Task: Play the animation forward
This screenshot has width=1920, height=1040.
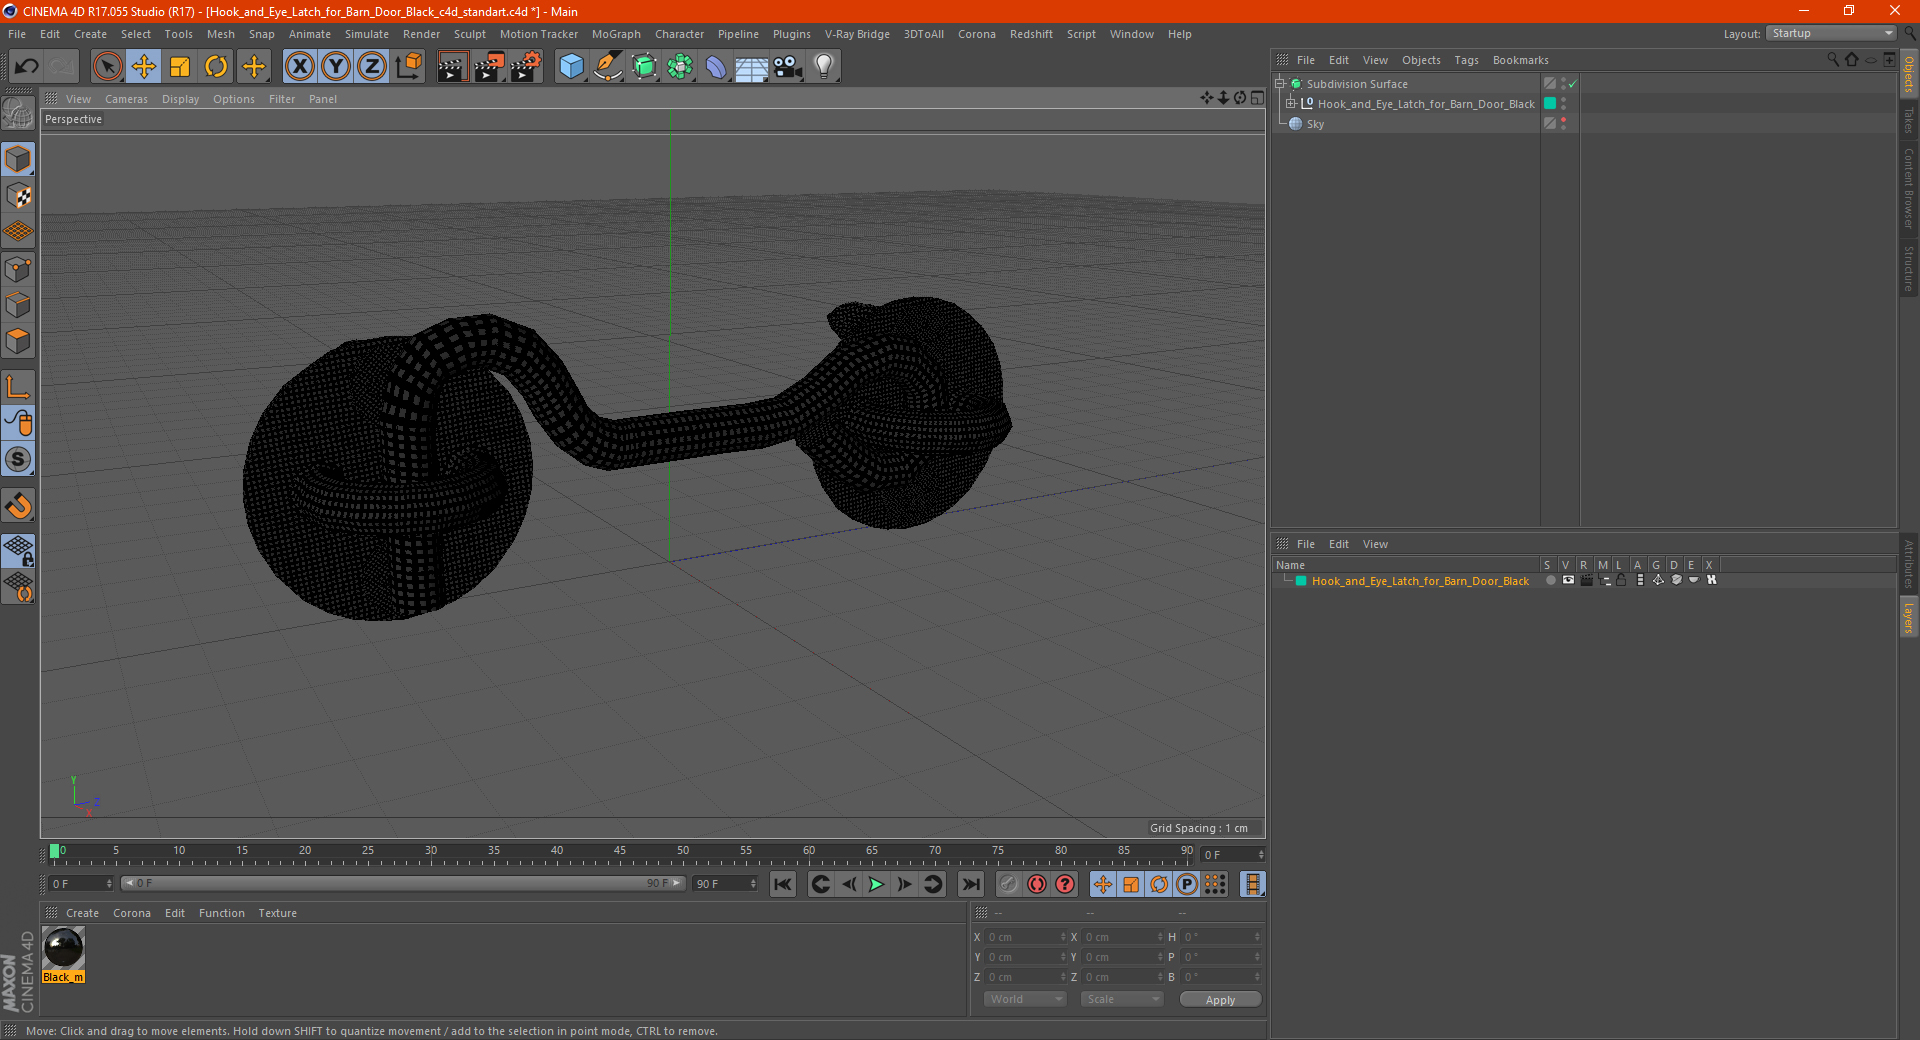Action: click(876, 884)
